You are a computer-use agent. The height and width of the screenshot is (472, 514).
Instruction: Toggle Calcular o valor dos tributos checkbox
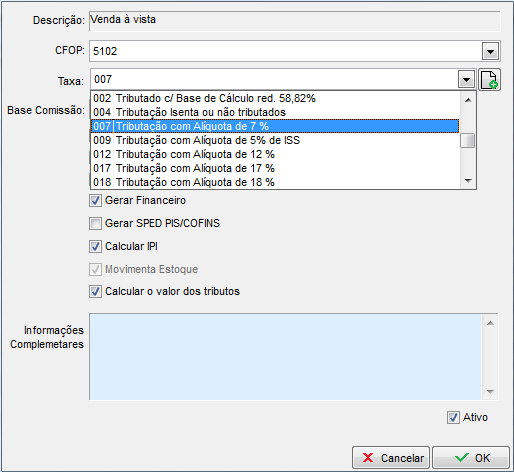95,291
